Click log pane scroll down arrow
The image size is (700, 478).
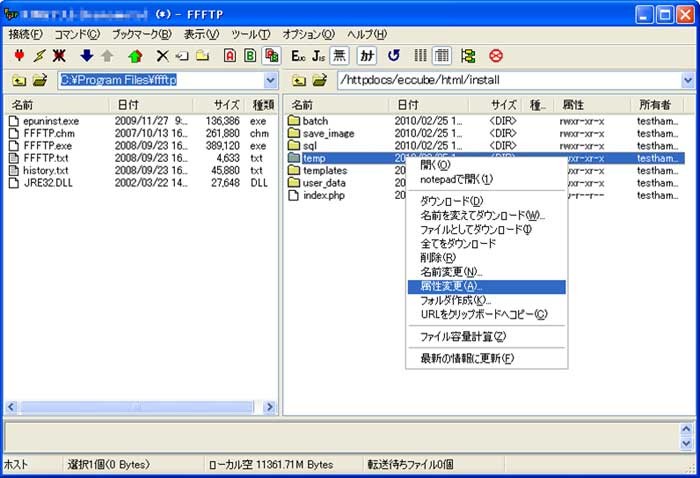click(686, 443)
